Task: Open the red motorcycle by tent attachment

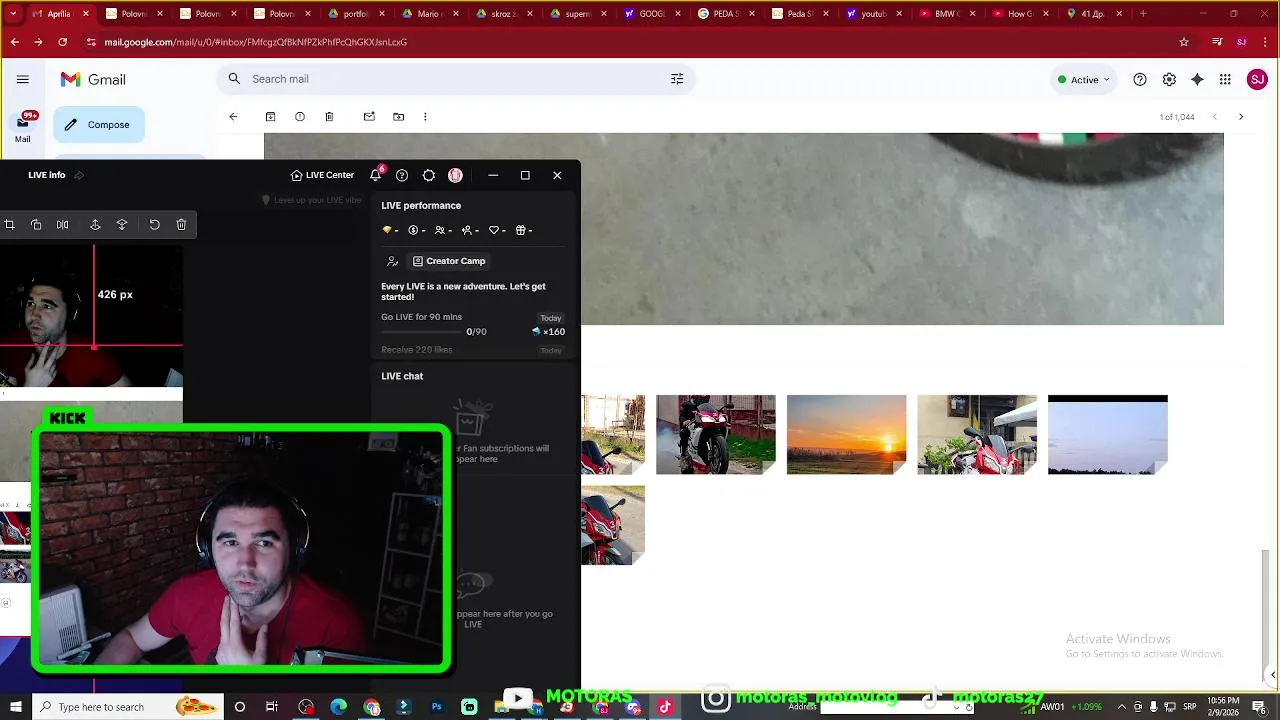Action: click(977, 434)
